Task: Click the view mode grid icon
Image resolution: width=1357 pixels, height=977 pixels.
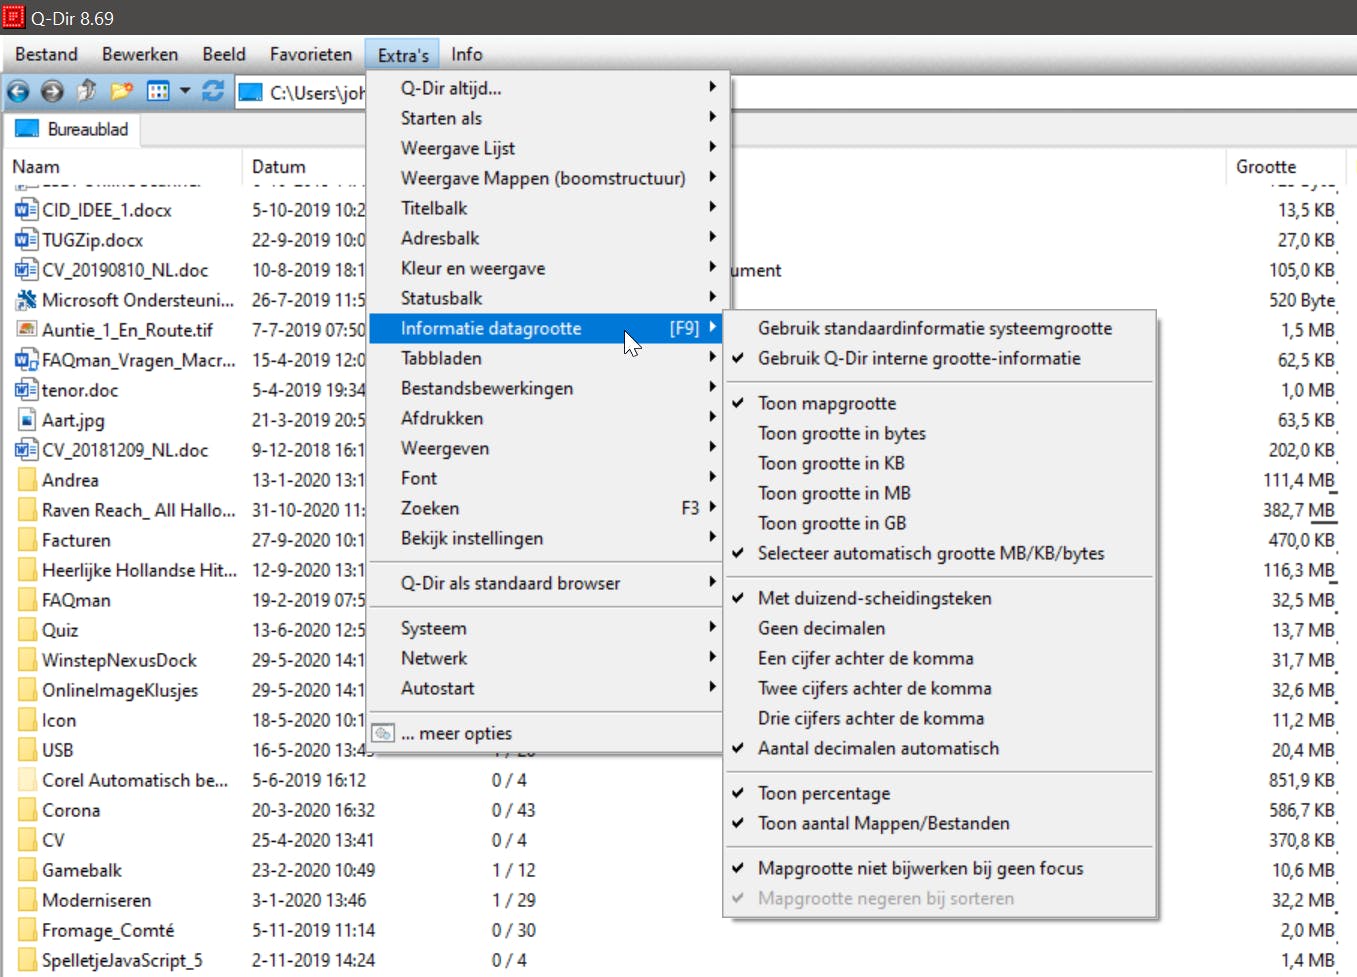Action: click(158, 92)
